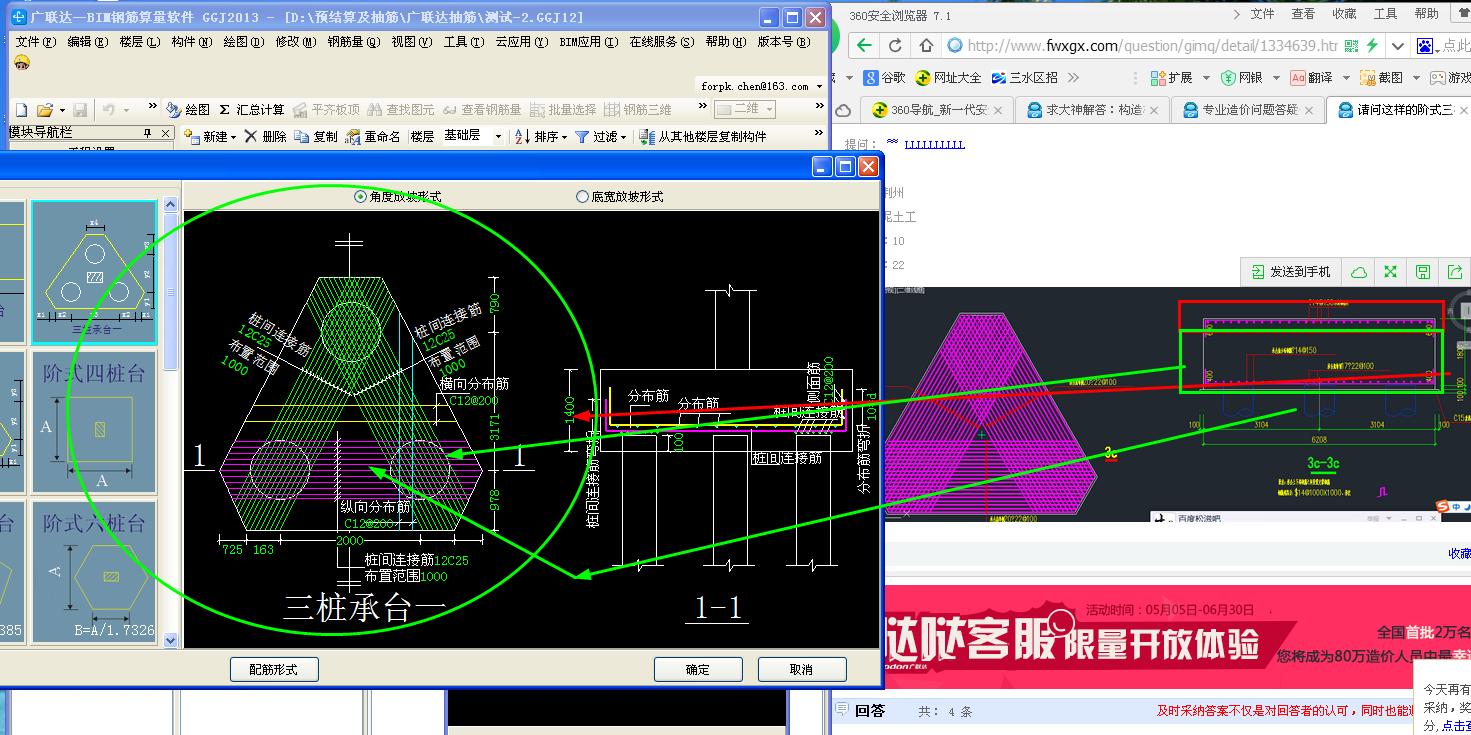Image resolution: width=1471 pixels, height=735 pixels.
Task: Click the 确定 confirm button
Action: pos(698,669)
